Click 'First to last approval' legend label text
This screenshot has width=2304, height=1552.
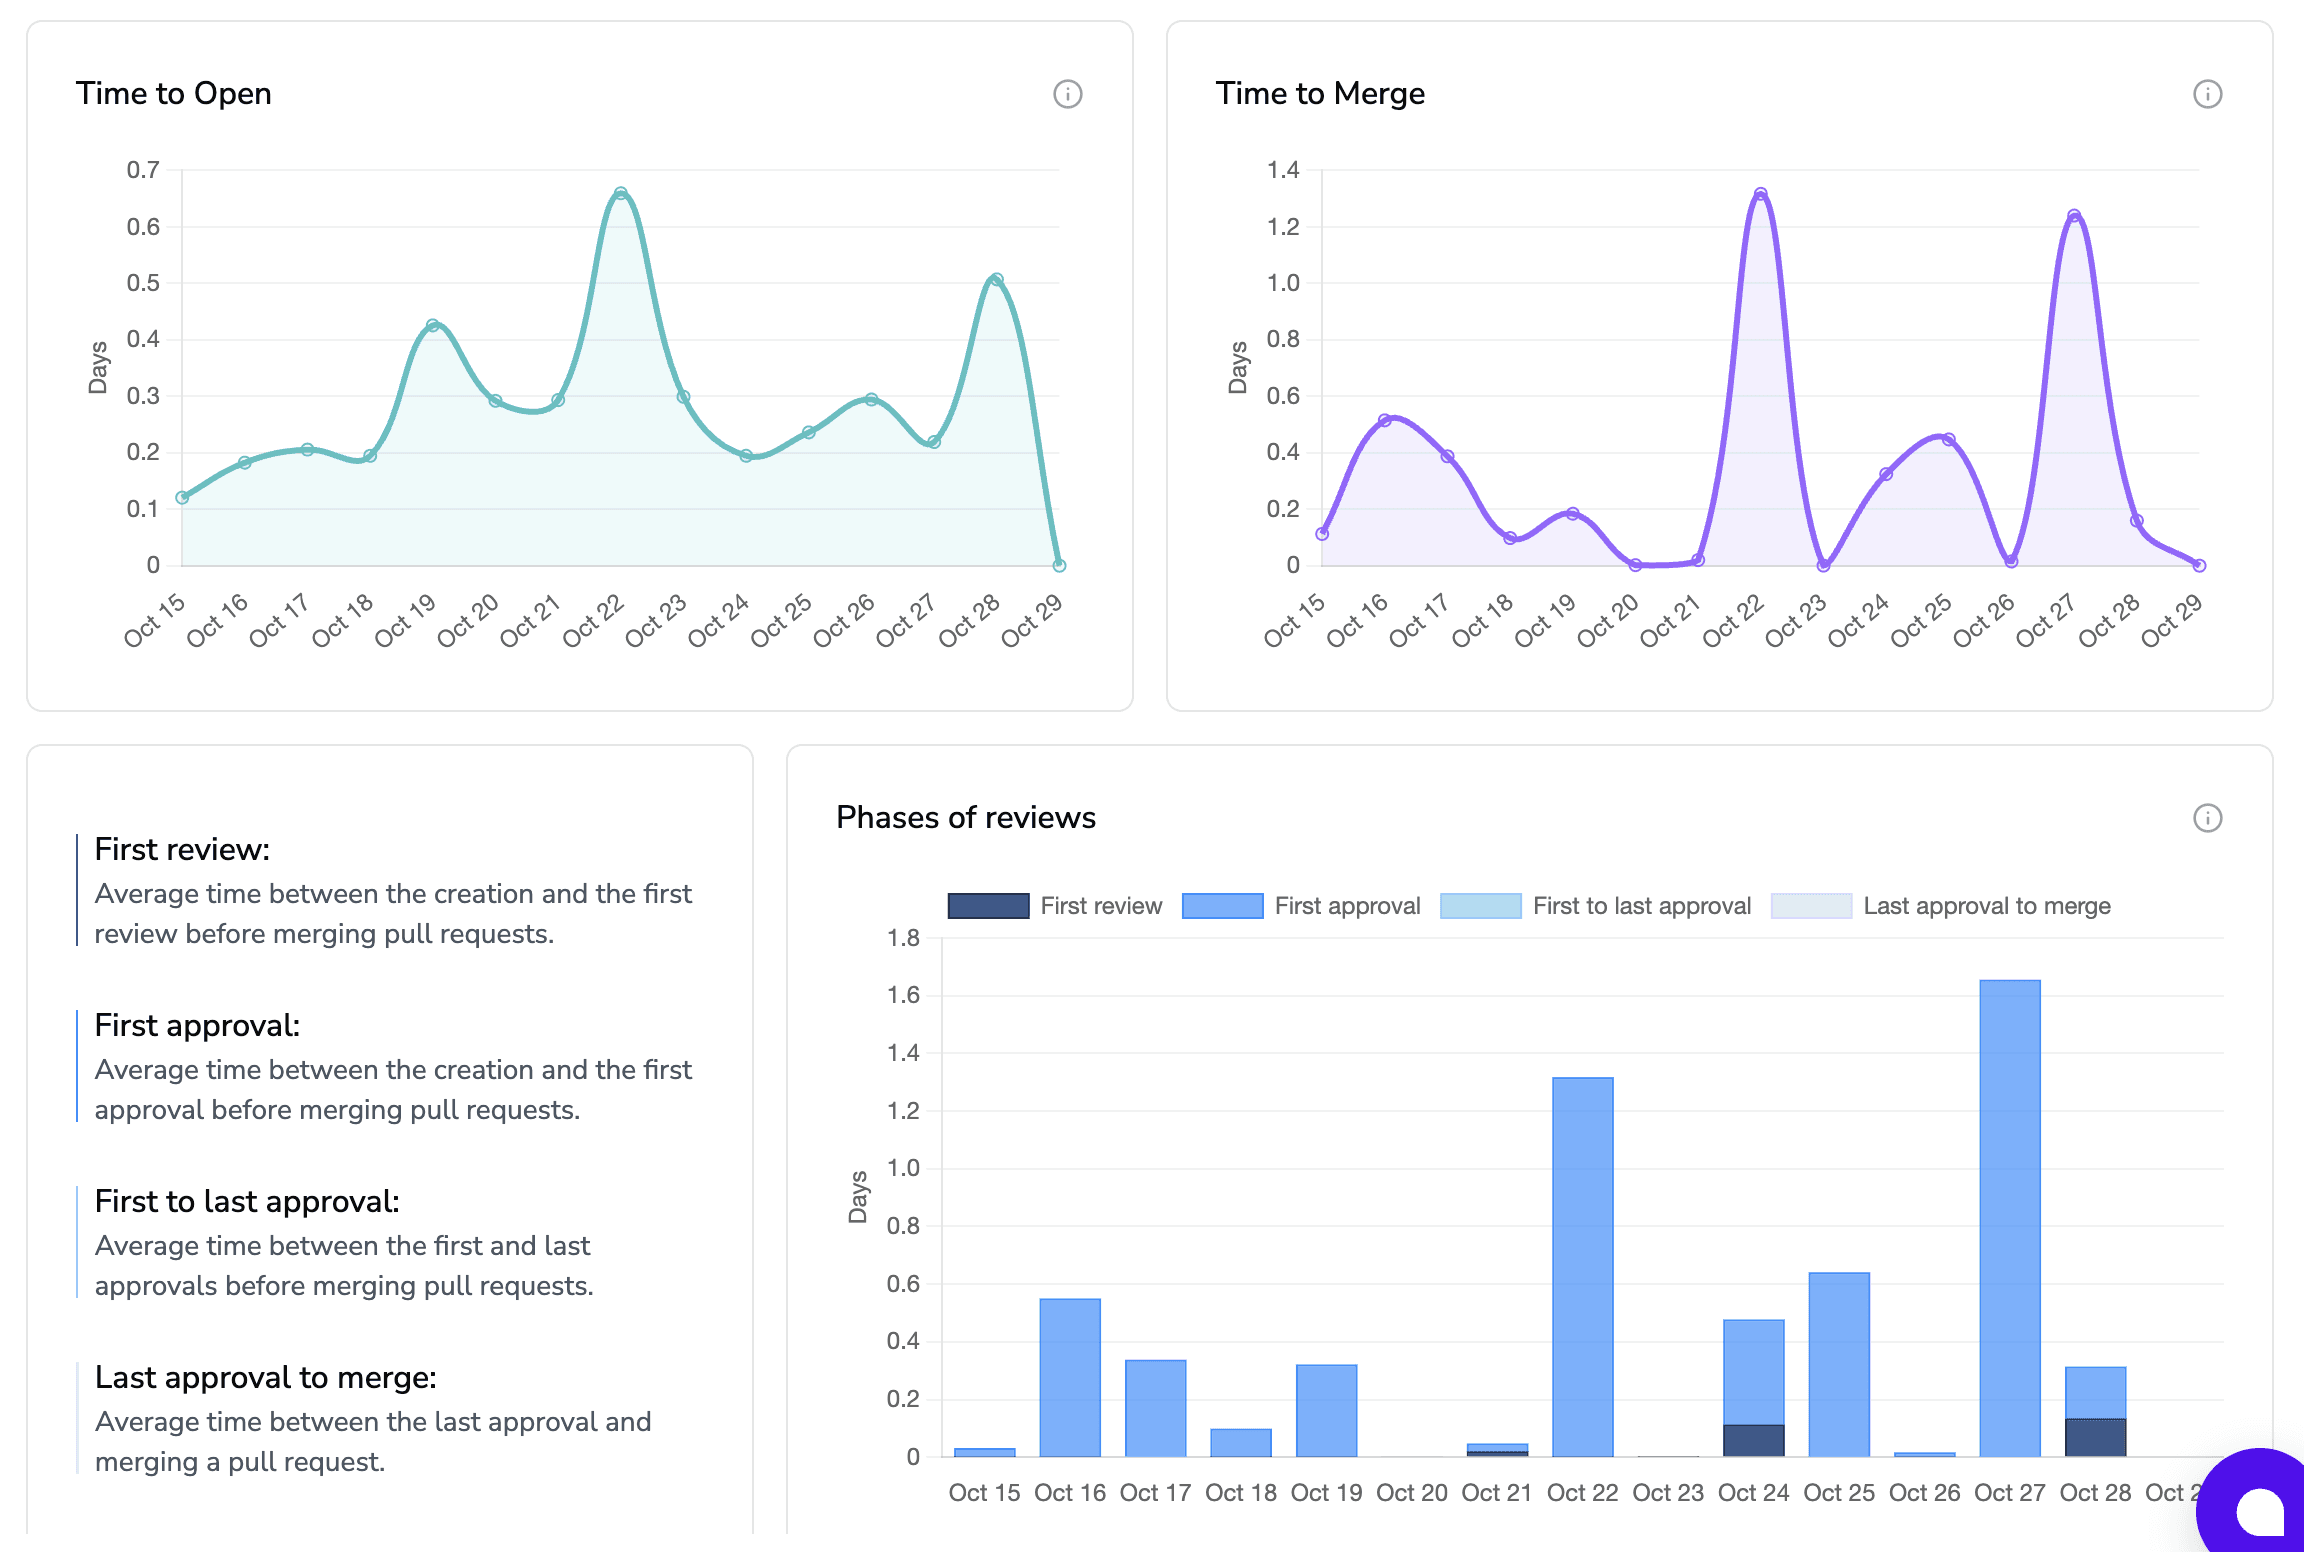tap(1642, 906)
